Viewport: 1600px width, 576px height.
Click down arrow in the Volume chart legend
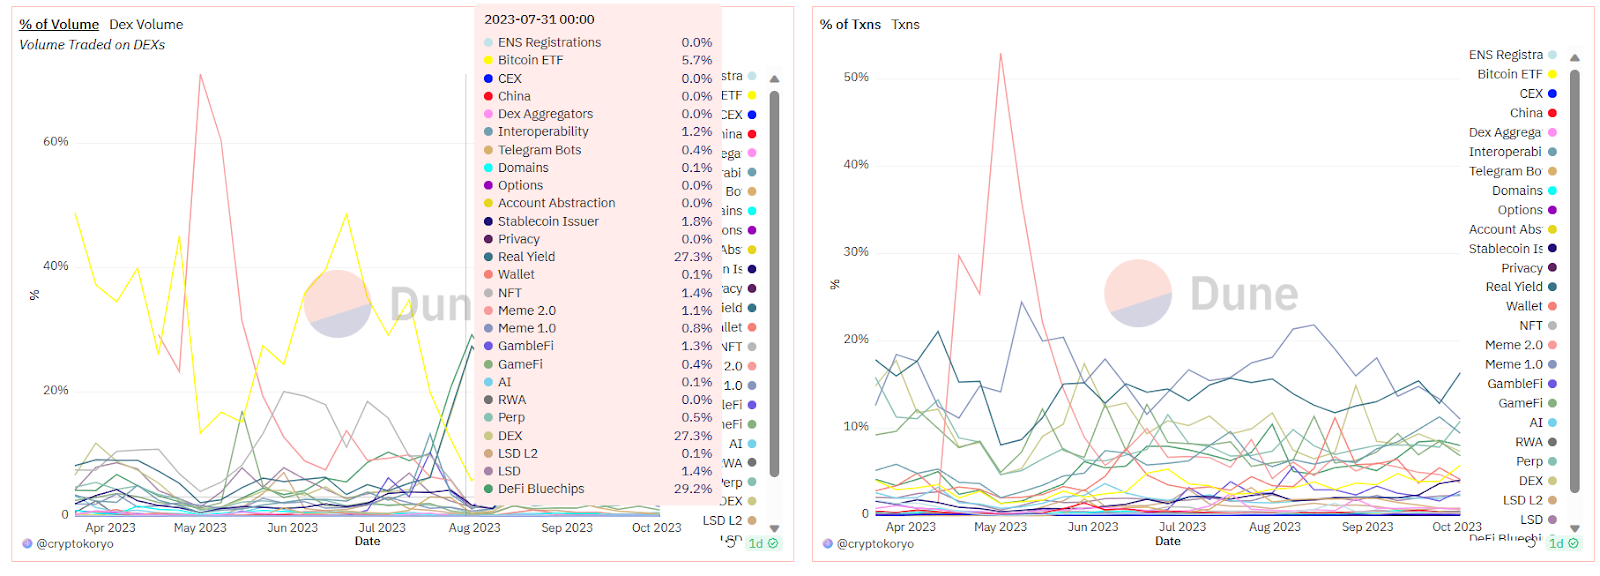pyautogui.click(x=774, y=528)
